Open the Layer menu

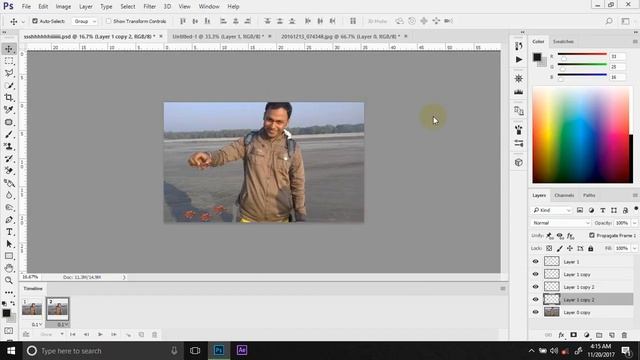click(x=85, y=7)
